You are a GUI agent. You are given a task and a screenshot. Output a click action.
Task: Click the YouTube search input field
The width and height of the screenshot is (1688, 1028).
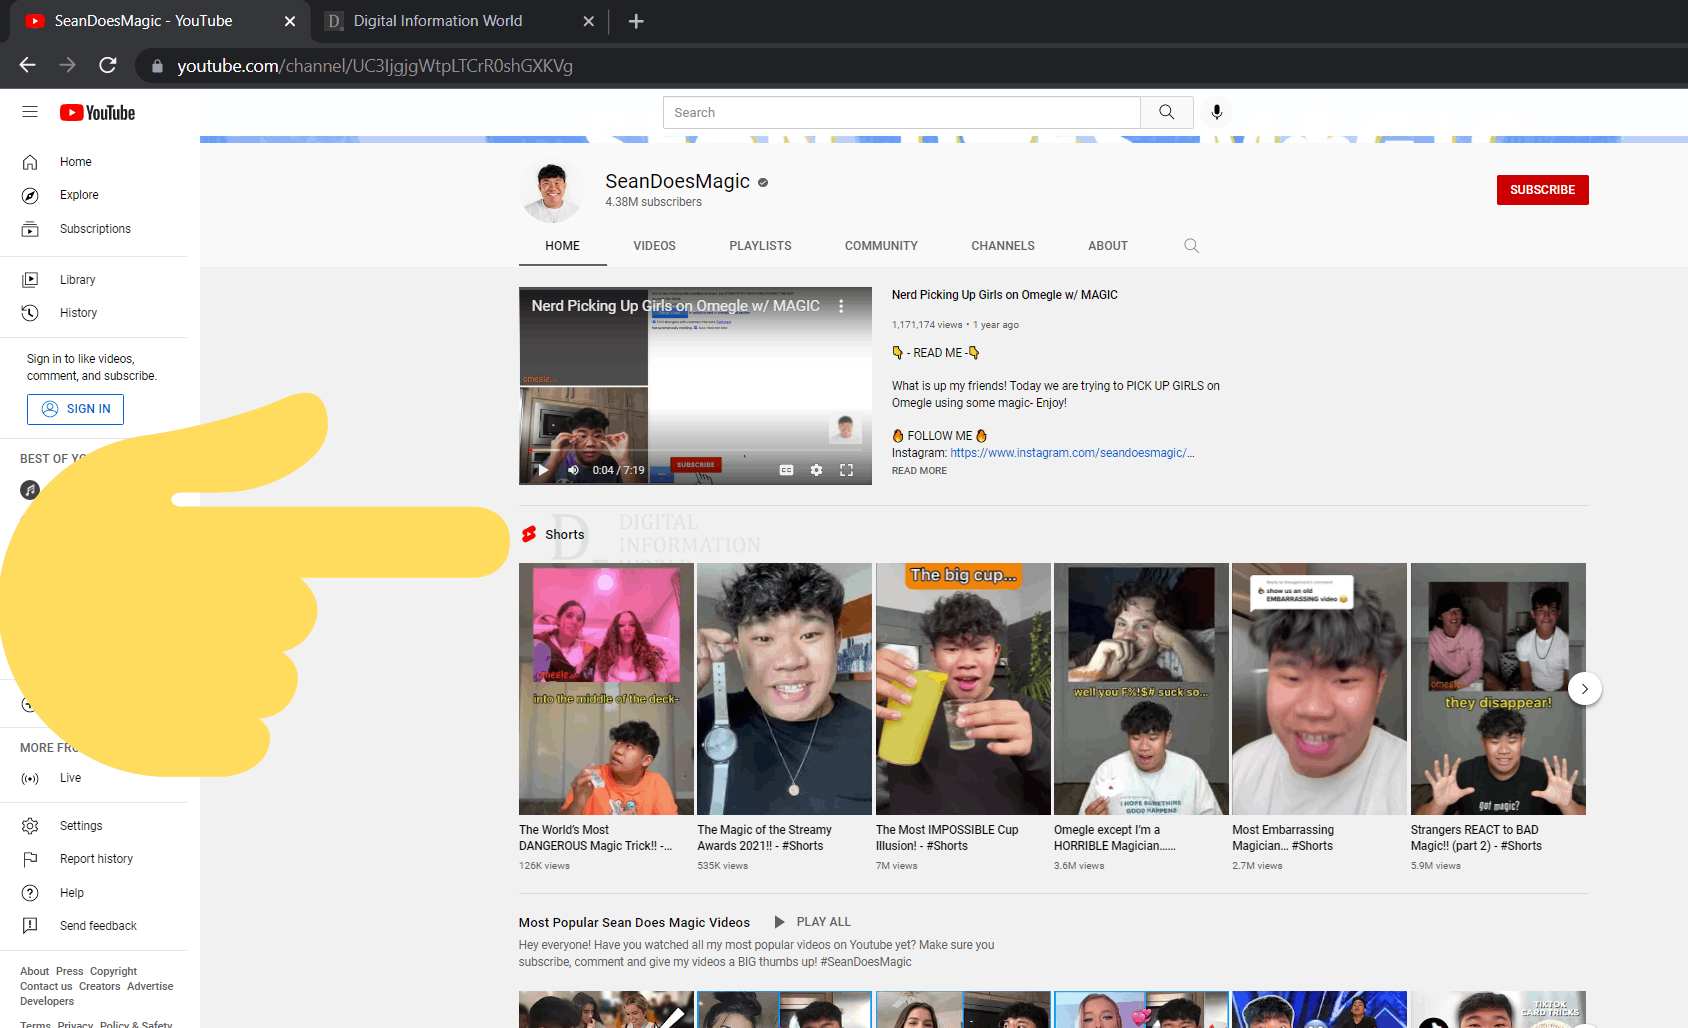(902, 112)
